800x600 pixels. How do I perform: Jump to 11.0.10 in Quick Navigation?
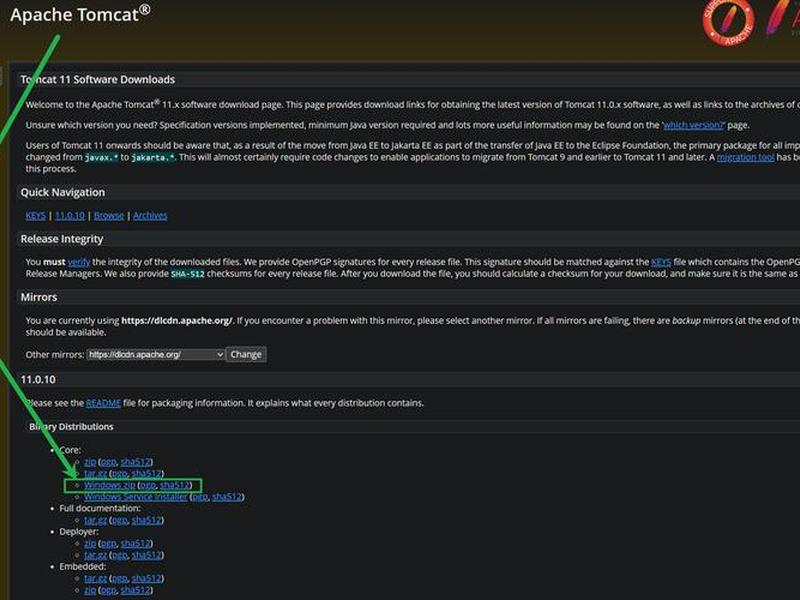[70, 216]
